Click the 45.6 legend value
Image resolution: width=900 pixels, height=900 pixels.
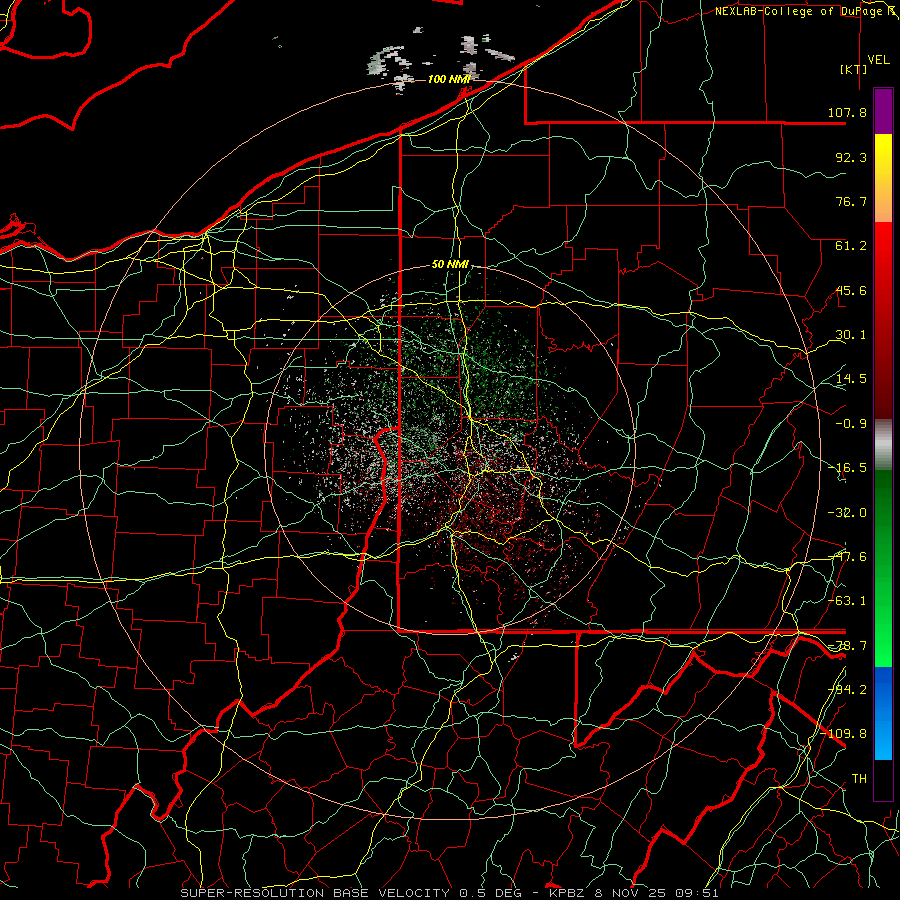(x=851, y=290)
